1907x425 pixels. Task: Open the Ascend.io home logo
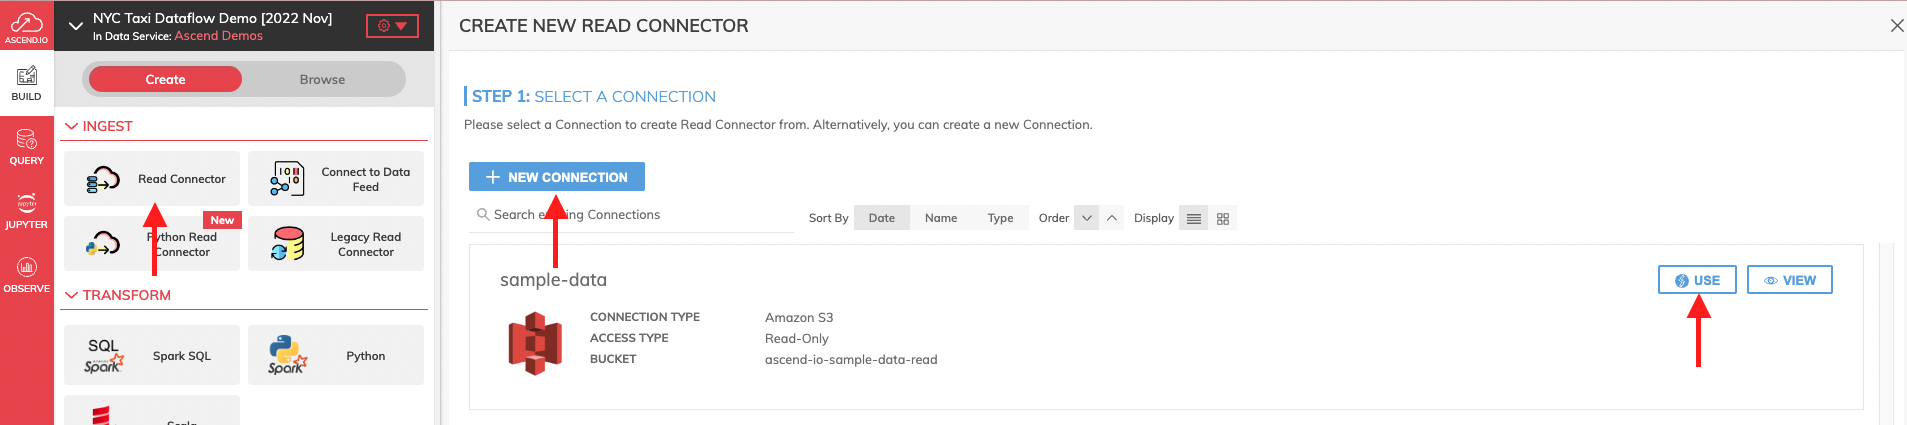27,26
